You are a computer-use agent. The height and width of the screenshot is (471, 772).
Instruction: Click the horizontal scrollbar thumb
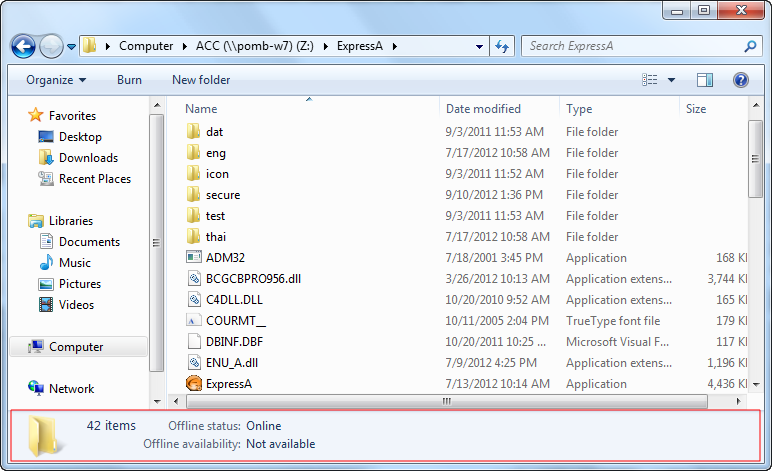click(447, 401)
